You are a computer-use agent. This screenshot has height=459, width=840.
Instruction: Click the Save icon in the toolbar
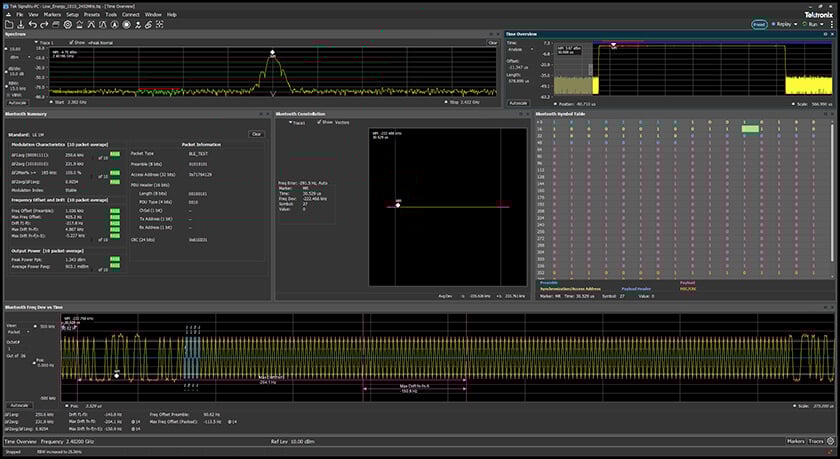coord(19,23)
